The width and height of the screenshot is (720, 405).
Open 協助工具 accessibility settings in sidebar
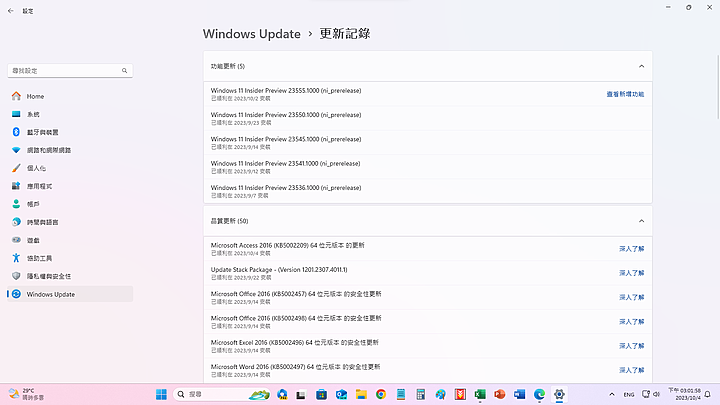click(70, 258)
